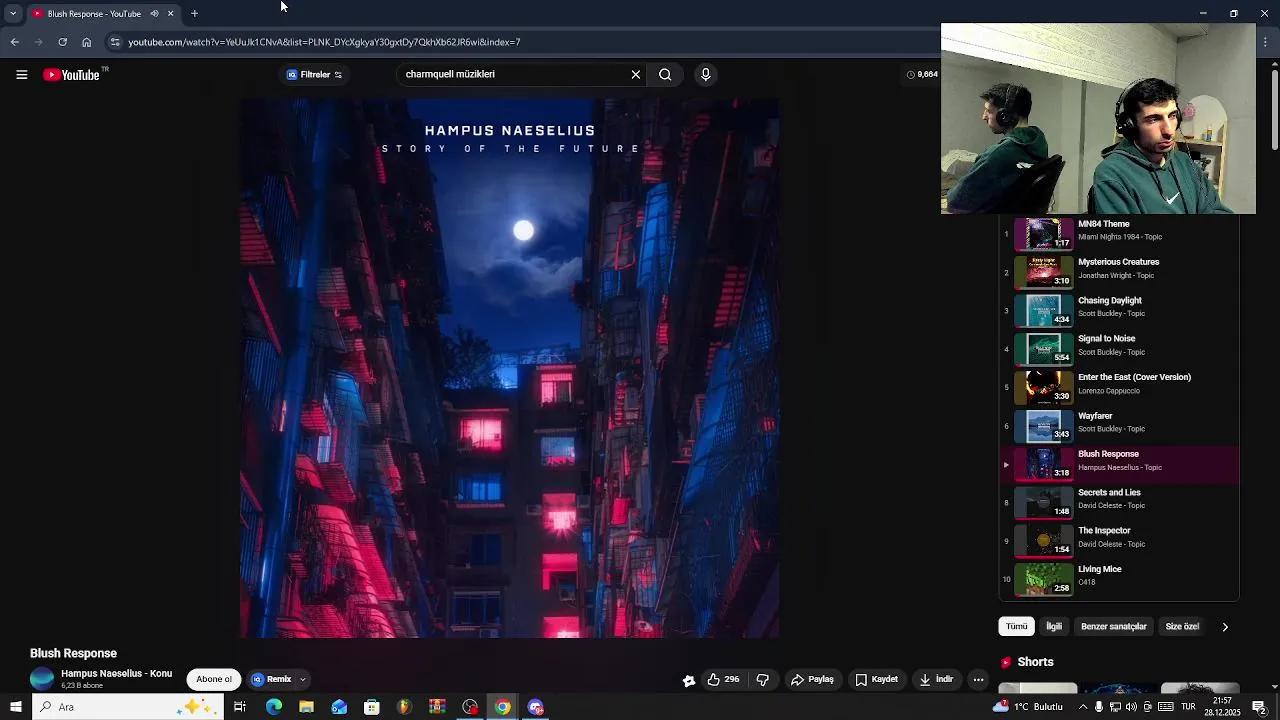
Task: Open the tab search dropdown arrow
Action: click(x=12, y=14)
